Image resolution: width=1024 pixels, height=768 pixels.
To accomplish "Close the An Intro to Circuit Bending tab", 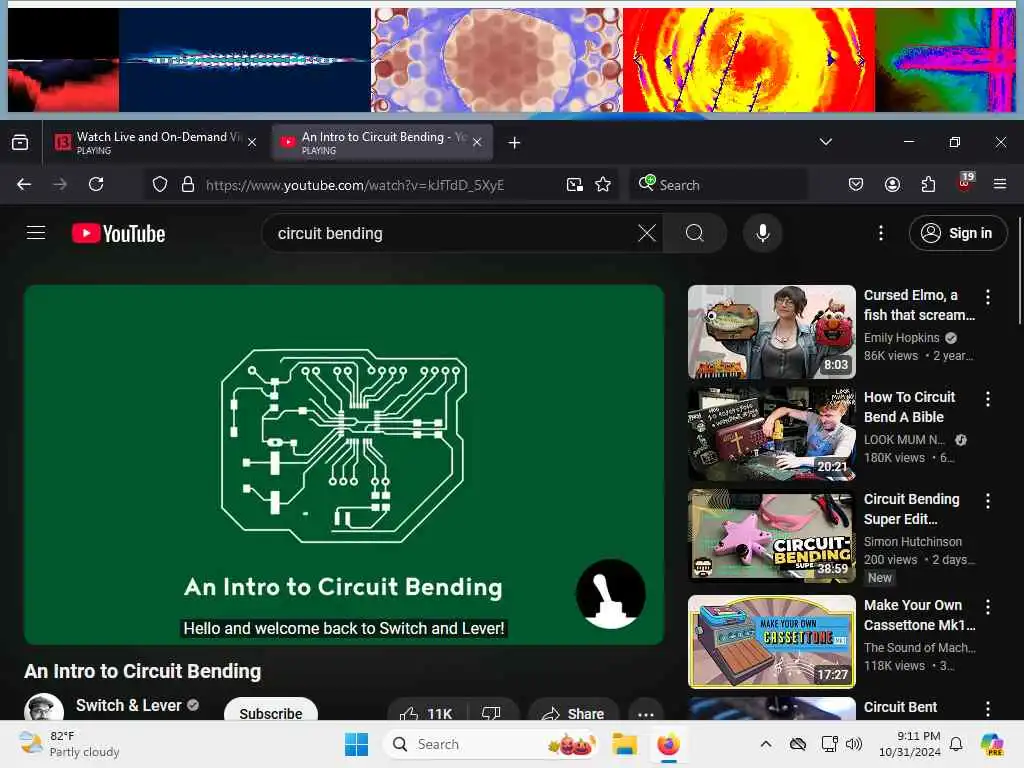I will (477, 142).
